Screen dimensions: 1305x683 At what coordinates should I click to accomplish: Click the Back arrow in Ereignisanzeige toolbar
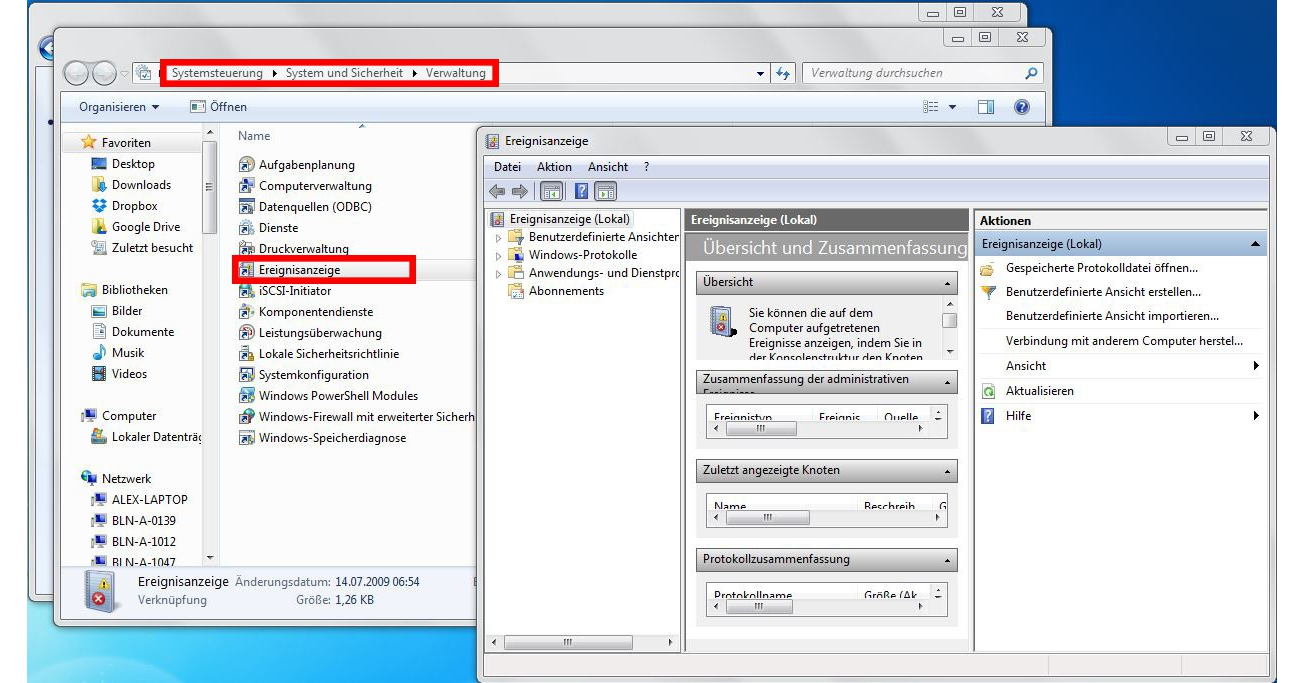[x=497, y=191]
